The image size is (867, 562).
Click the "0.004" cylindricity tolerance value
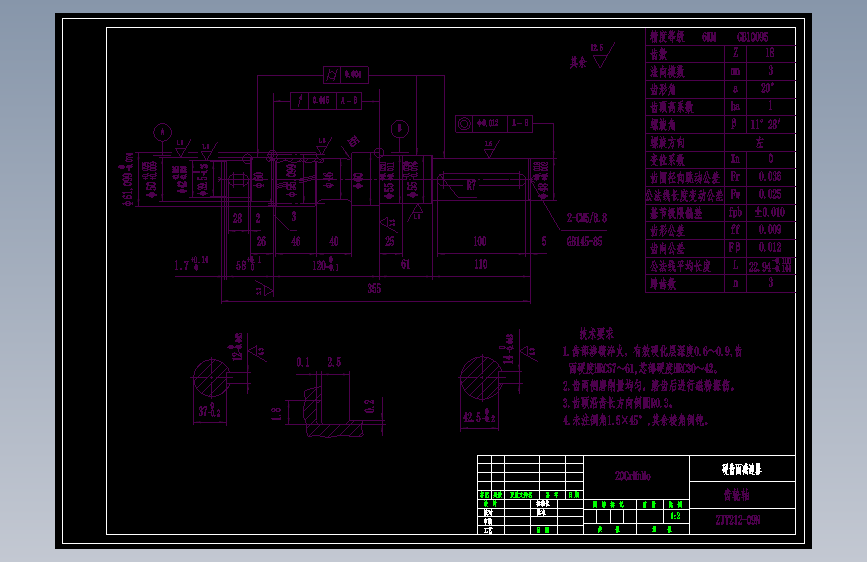[353, 74]
